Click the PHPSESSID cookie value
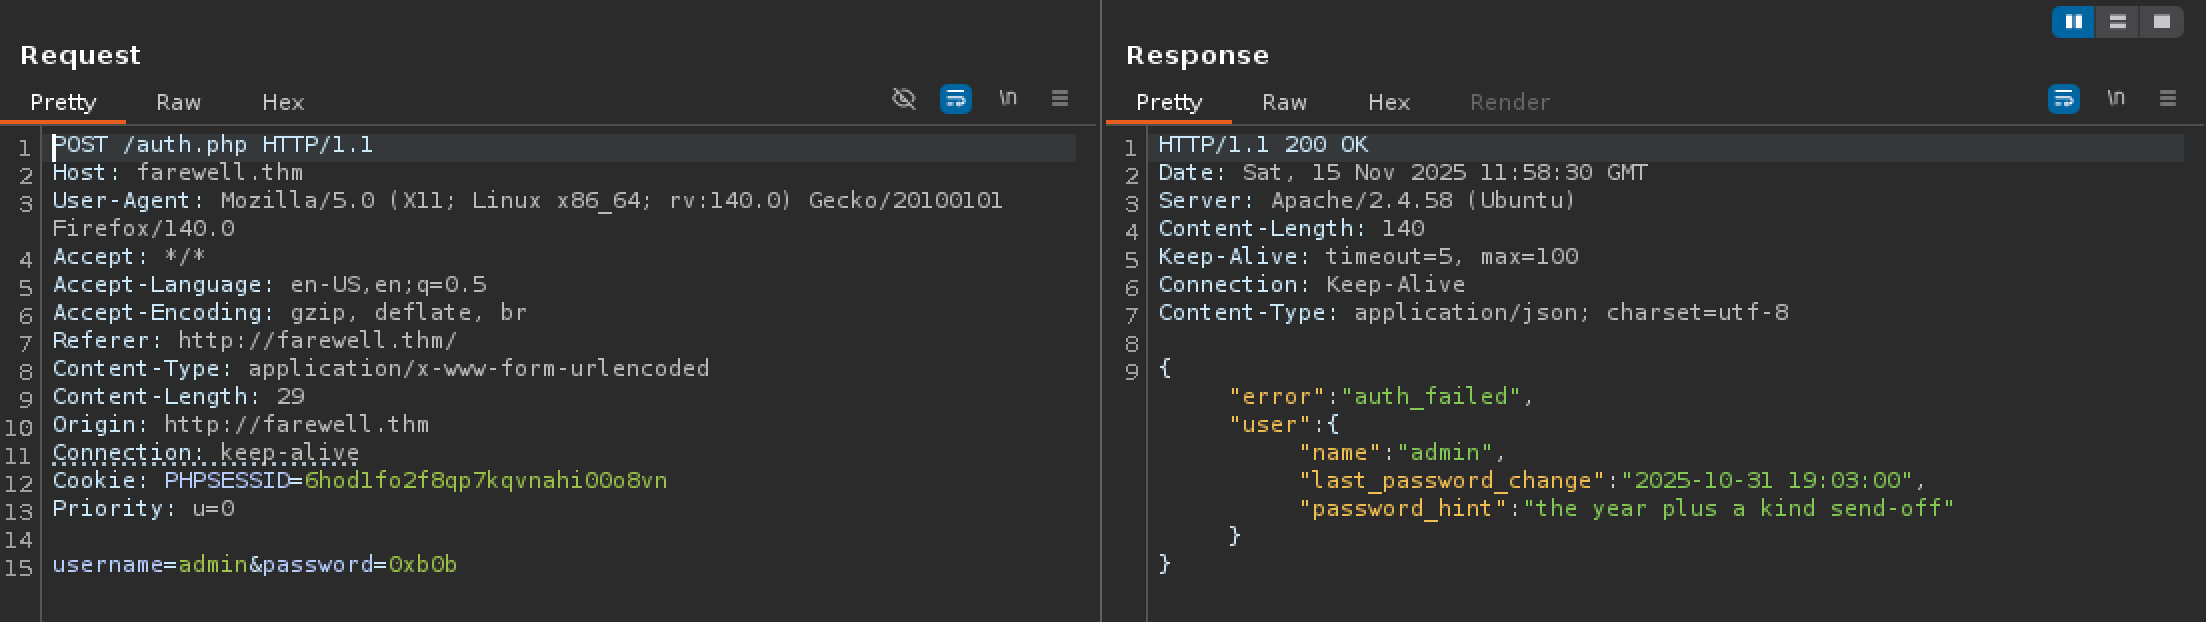 [485, 481]
